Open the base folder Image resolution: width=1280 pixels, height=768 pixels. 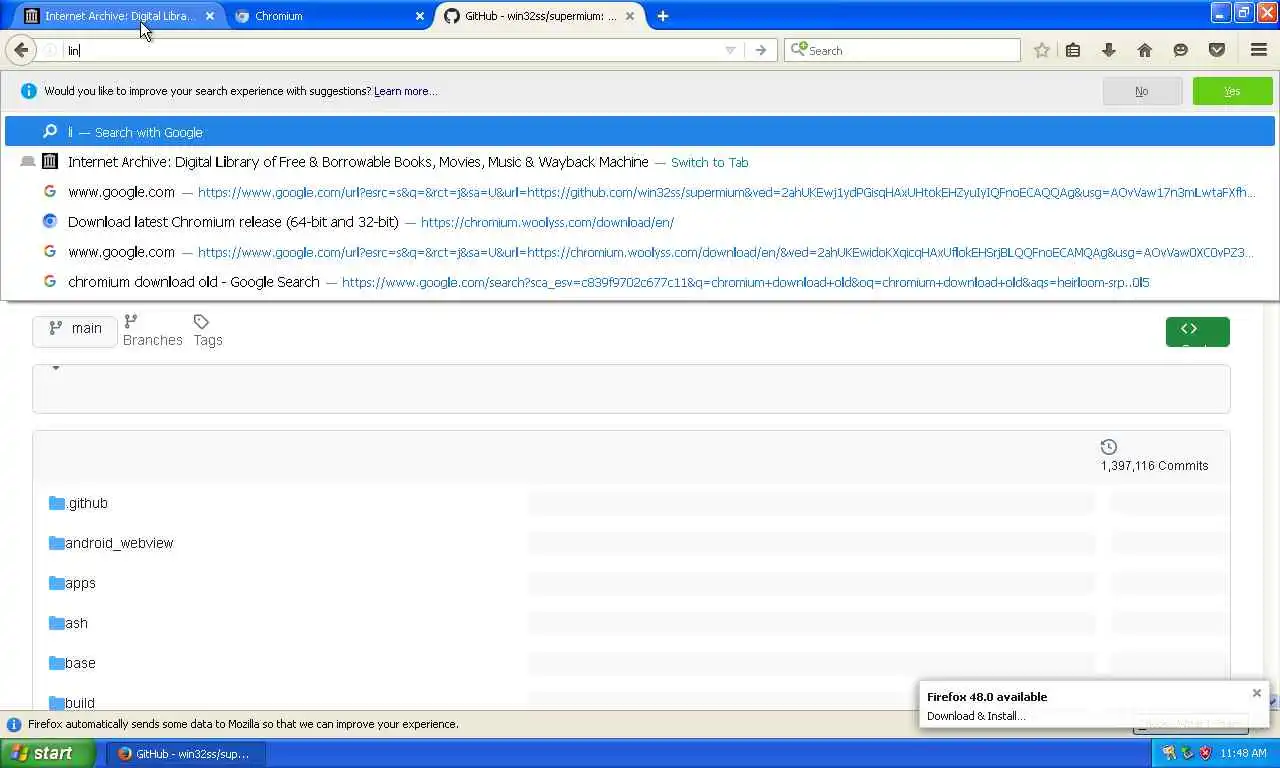[80, 663]
